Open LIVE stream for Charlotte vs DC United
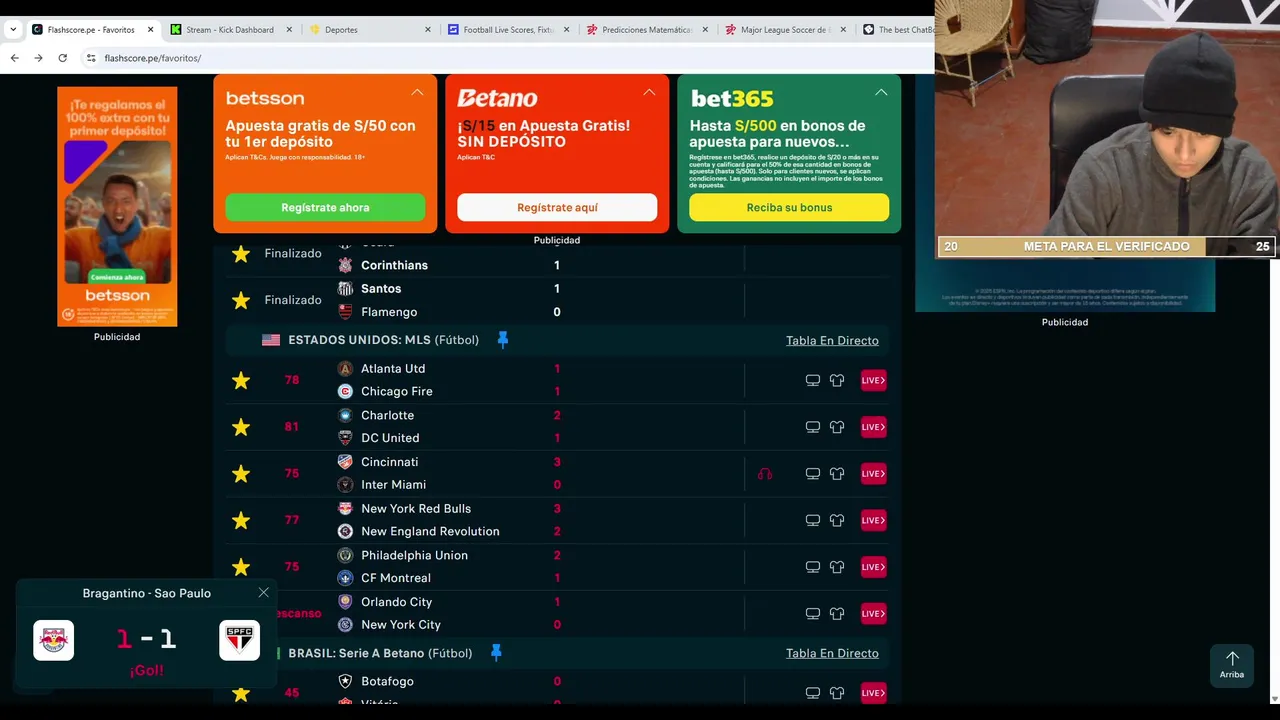 coord(873,427)
